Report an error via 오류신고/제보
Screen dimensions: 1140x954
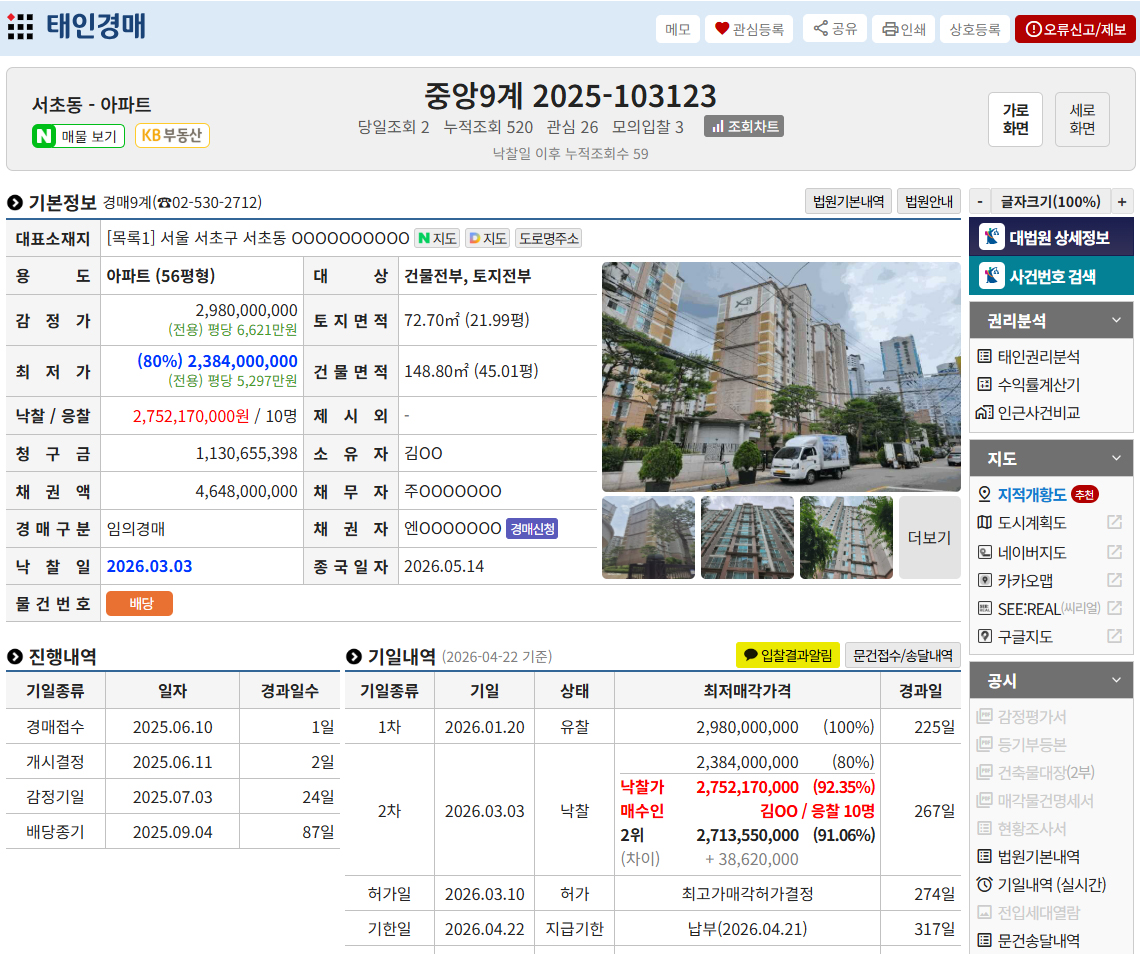coord(1075,29)
